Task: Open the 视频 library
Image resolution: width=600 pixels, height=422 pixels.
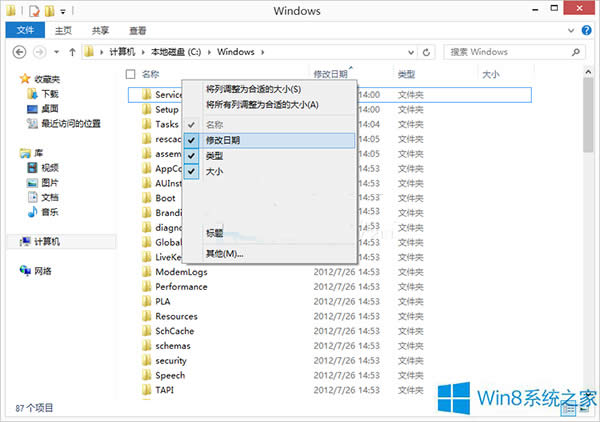Action: [x=49, y=167]
